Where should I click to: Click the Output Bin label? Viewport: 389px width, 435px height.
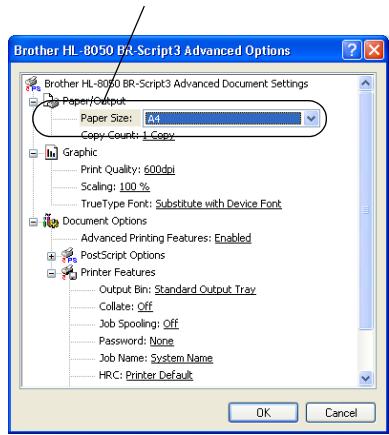126,290
